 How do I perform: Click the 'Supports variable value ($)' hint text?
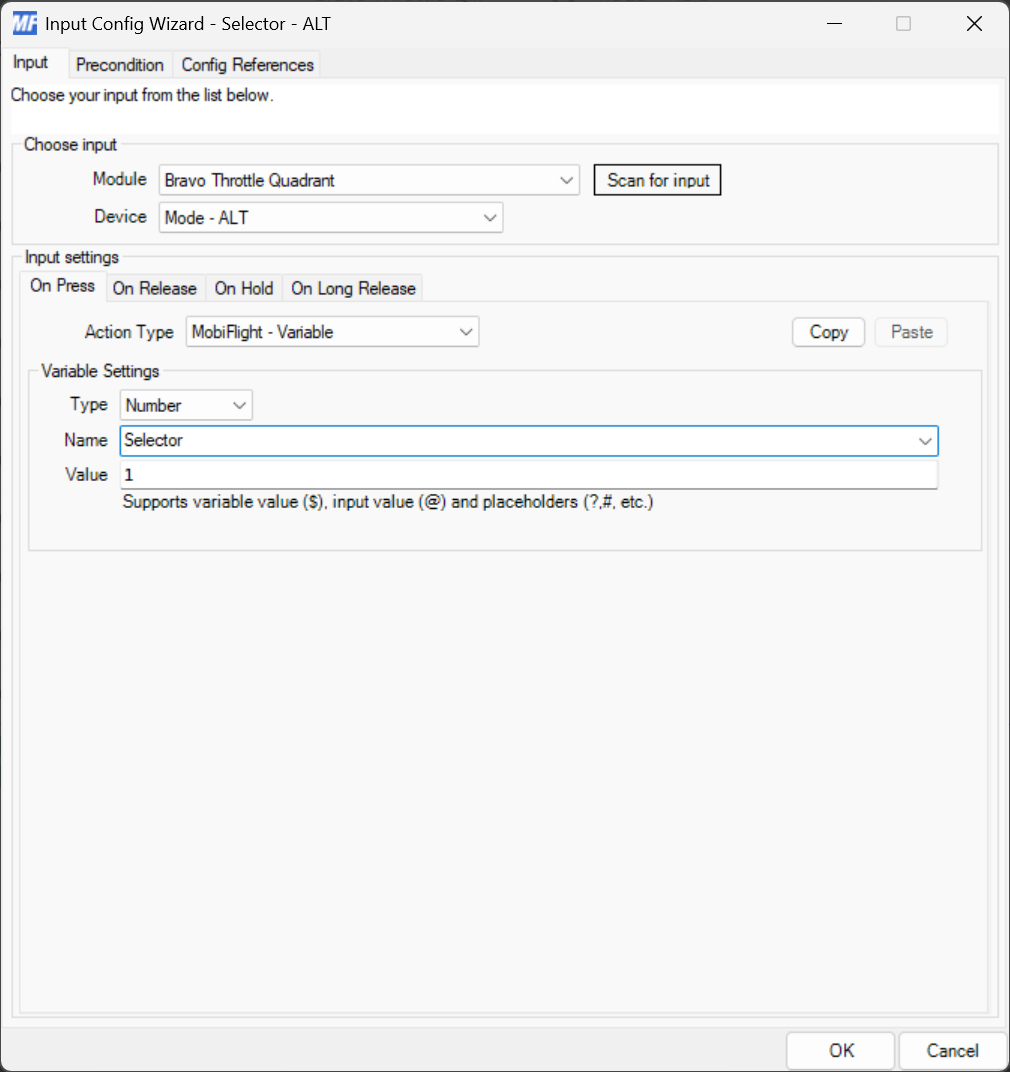click(388, 502)
